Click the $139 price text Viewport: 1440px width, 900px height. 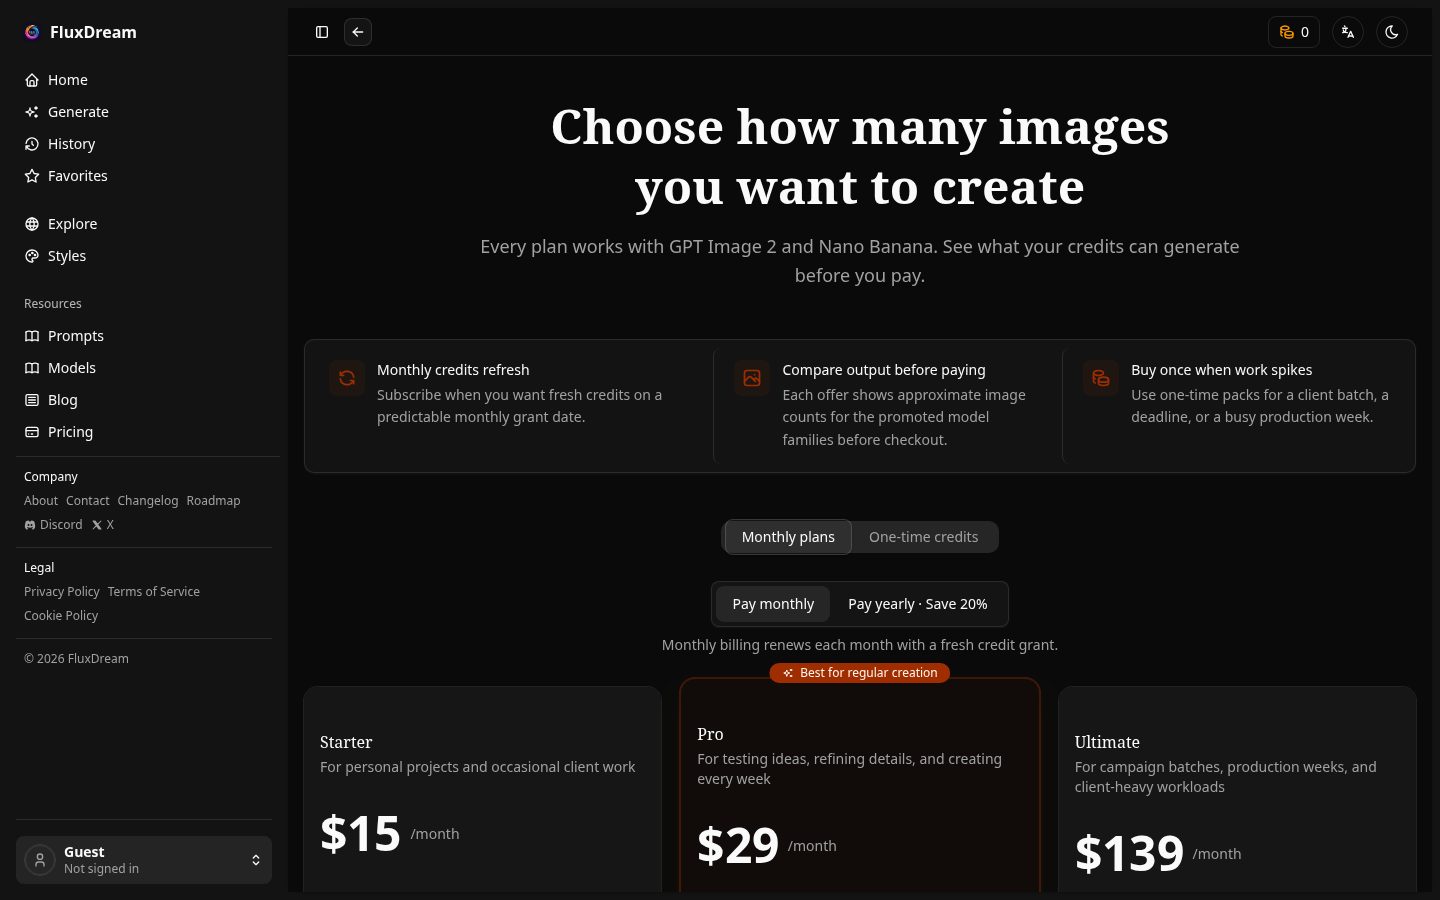point(1129,853)
